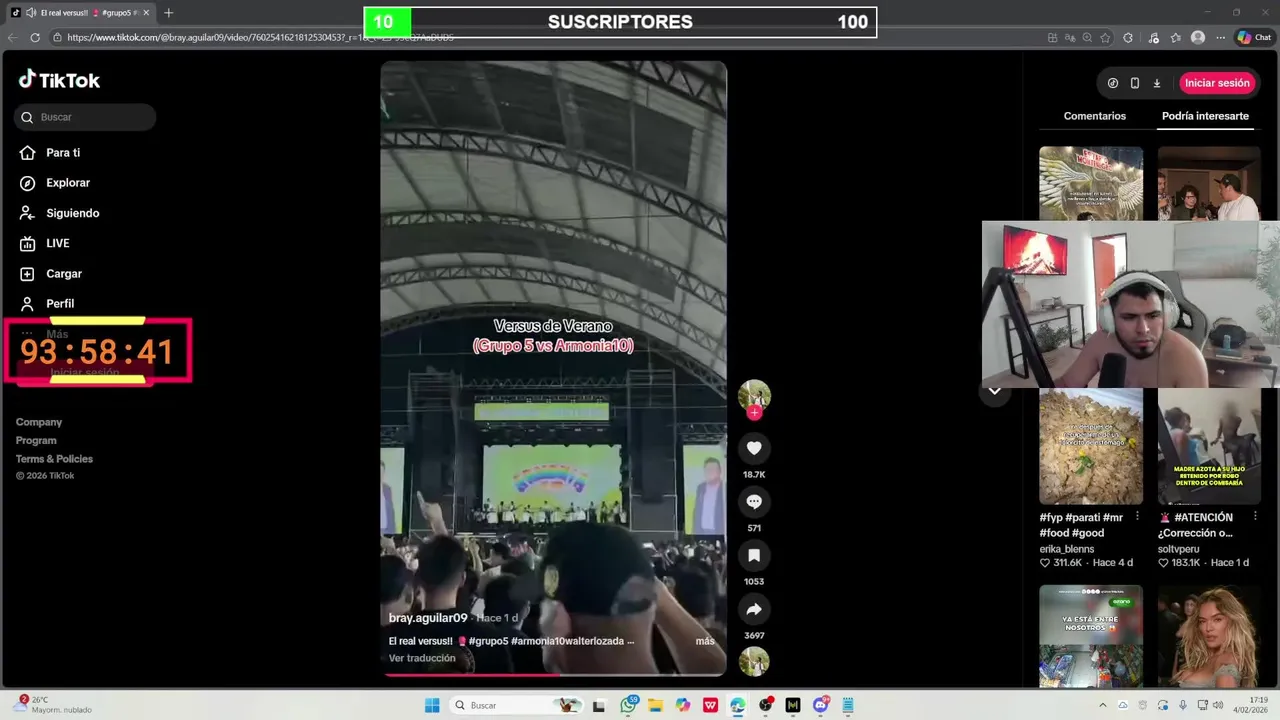The height and width of the screenshot is (720, 1280).
Task: Open Copilot Chat button in Edge
Action: click(x=1254, y=37)
